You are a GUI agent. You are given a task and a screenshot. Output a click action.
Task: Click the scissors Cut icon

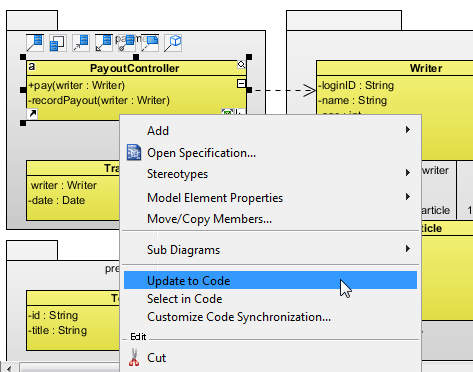134,357
